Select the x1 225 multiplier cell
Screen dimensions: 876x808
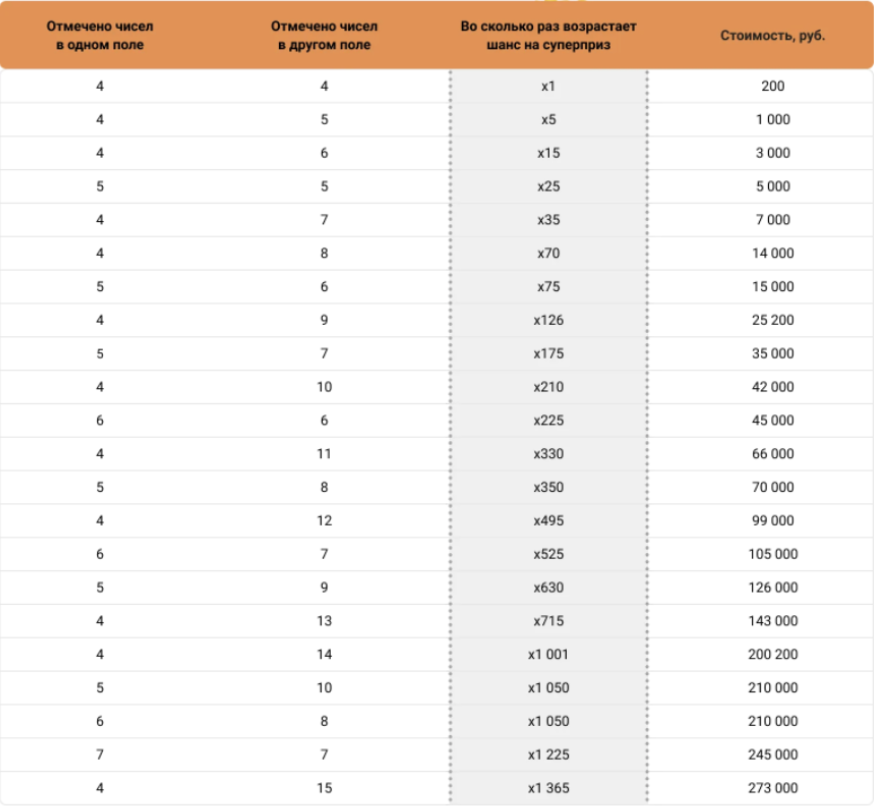tap(548, 755)
